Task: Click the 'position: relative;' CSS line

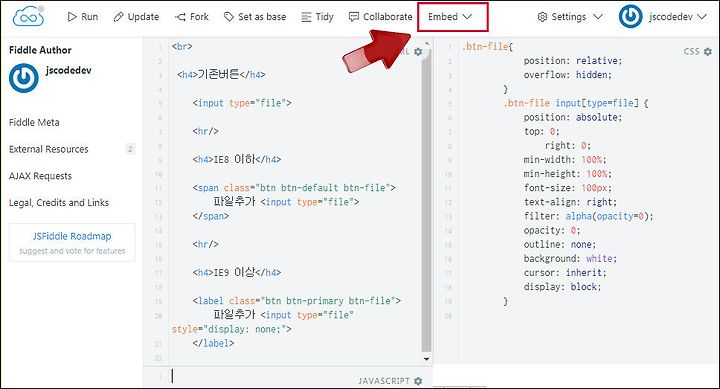Action: [573, 61]
